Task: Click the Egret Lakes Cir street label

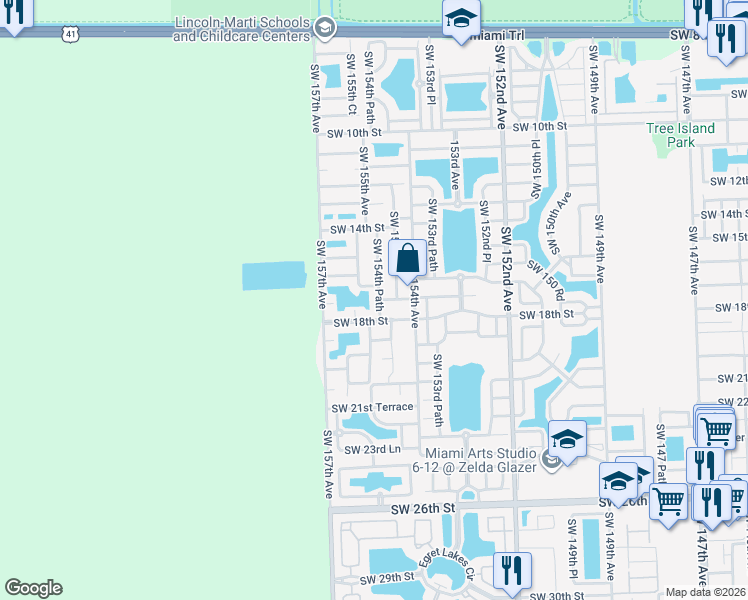Action: point(447,563)
